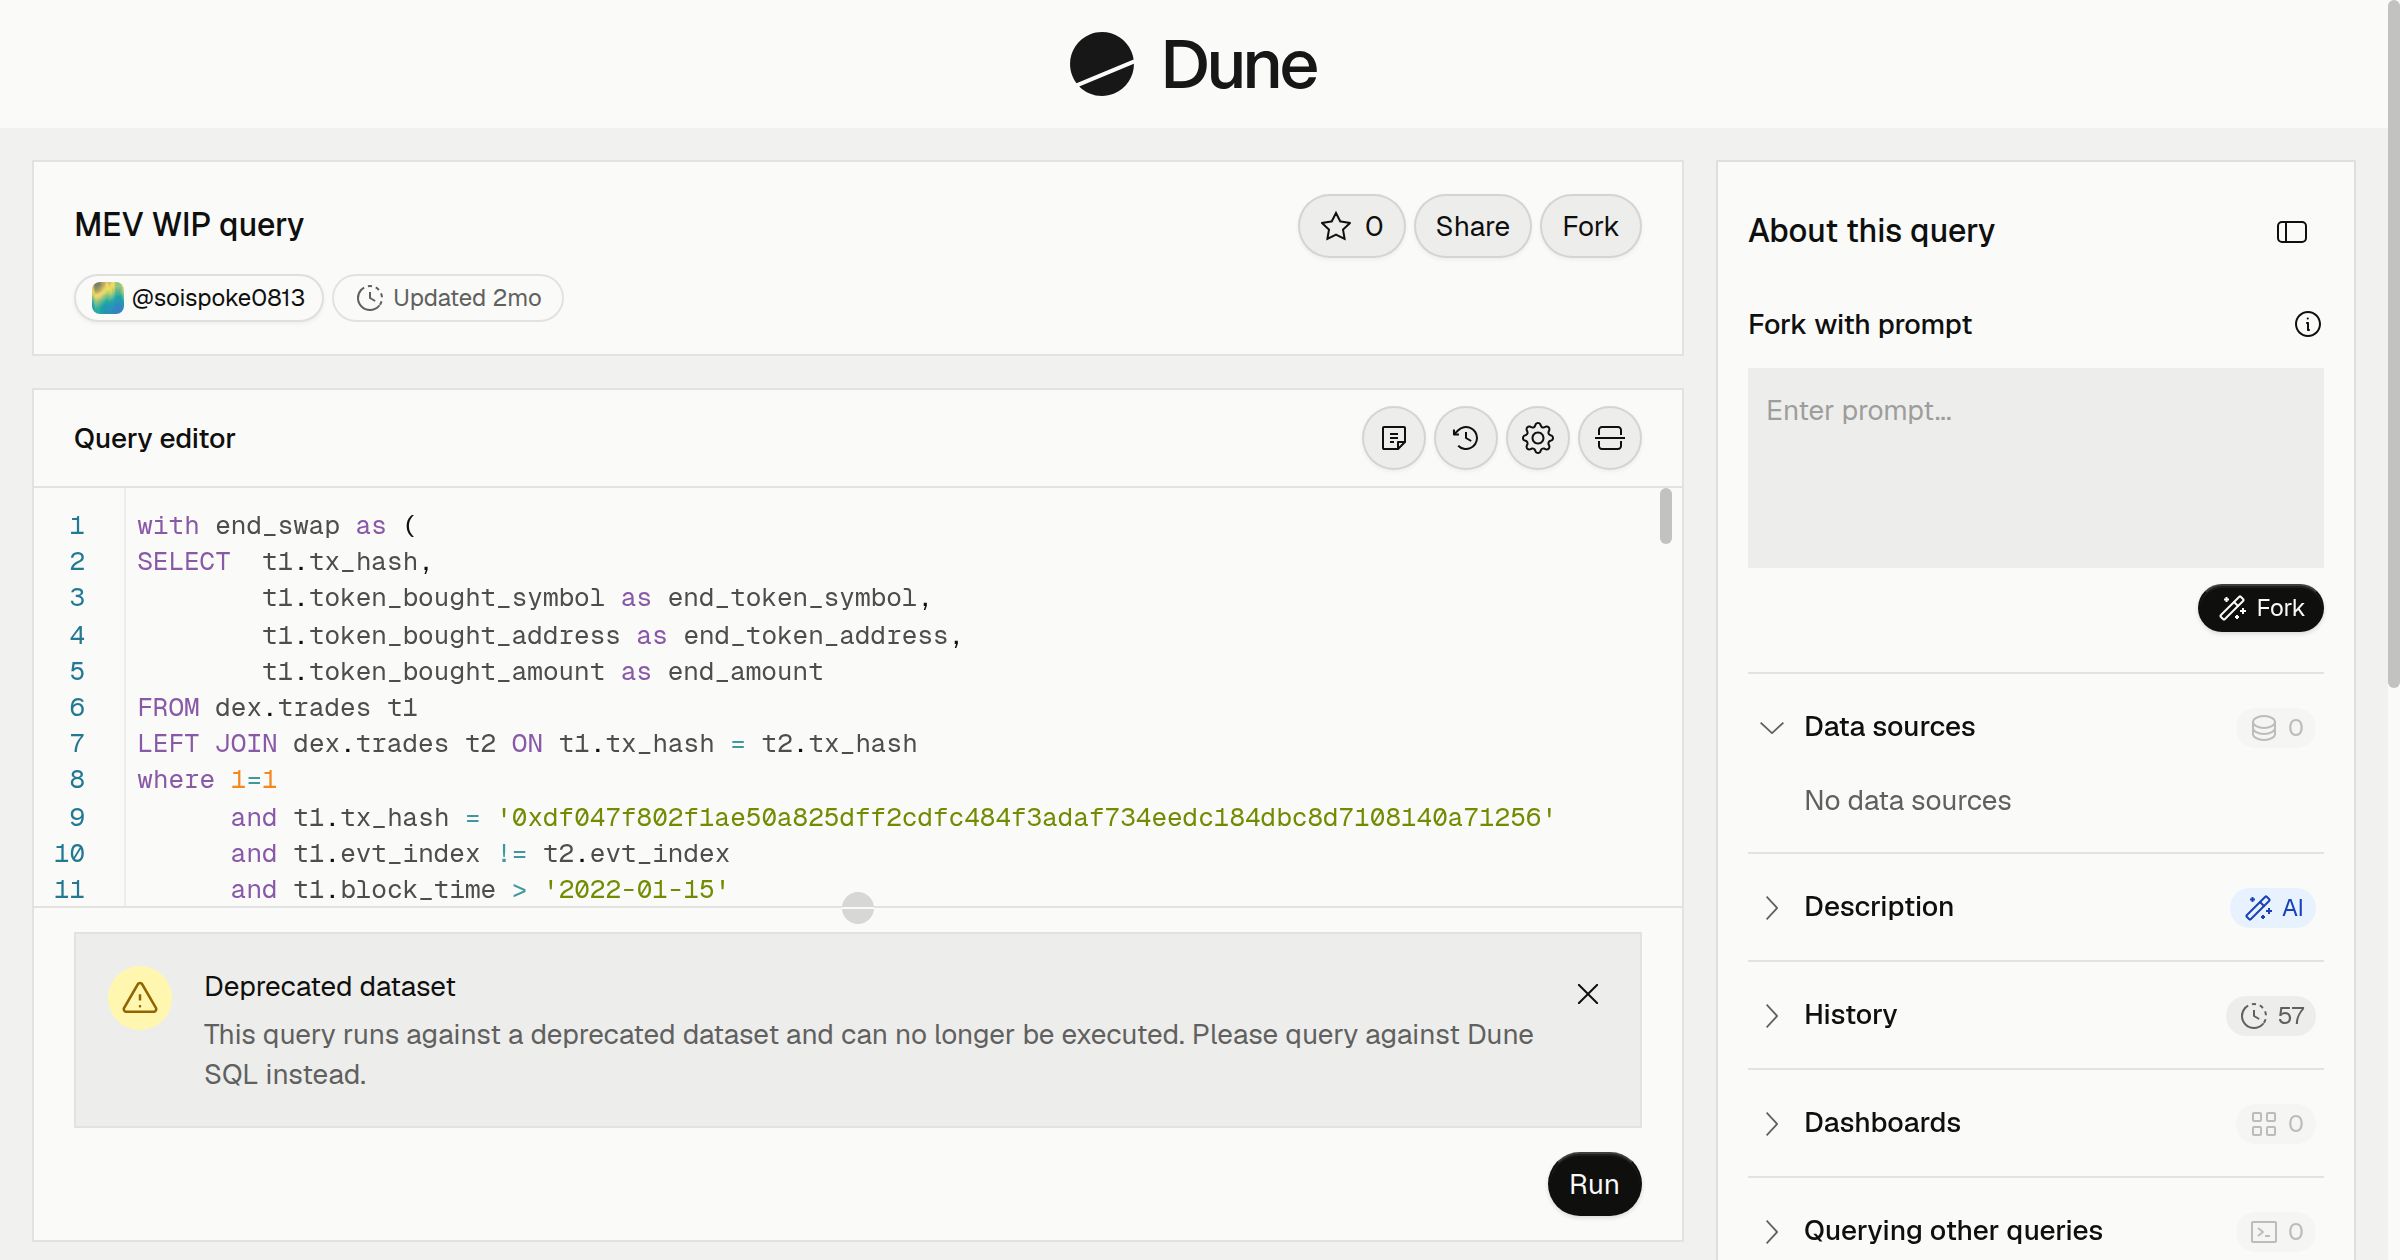Expand the Dashboards section
The image size is (2400, 1260).
[1771, 1123]
